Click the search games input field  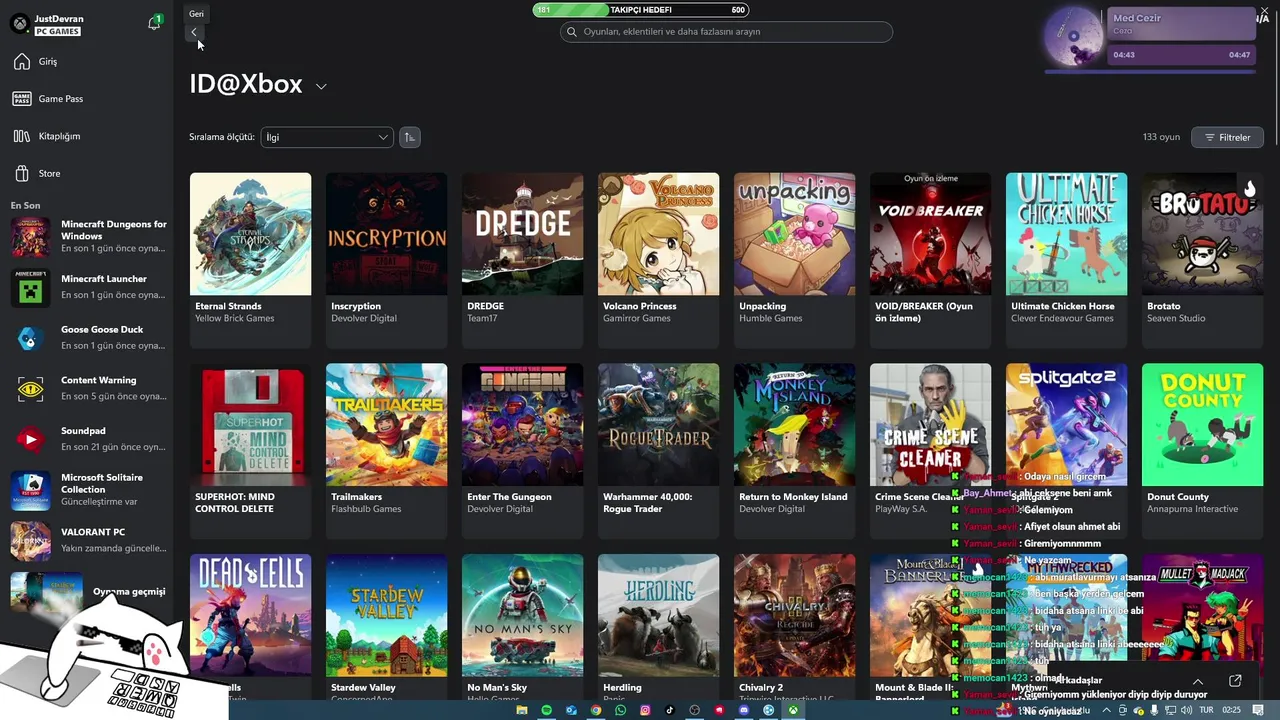[x=726, y=32]
